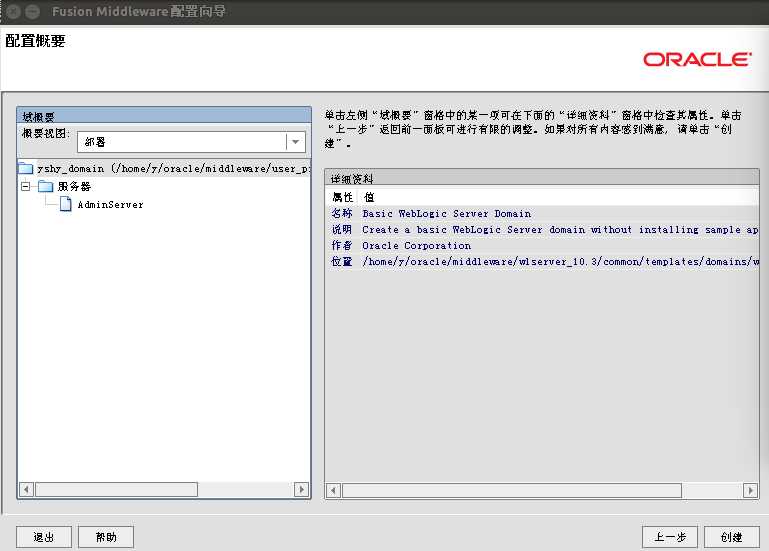769x551 pixels.
Task: Click the 上一步 button
Action: click(670, 537)
